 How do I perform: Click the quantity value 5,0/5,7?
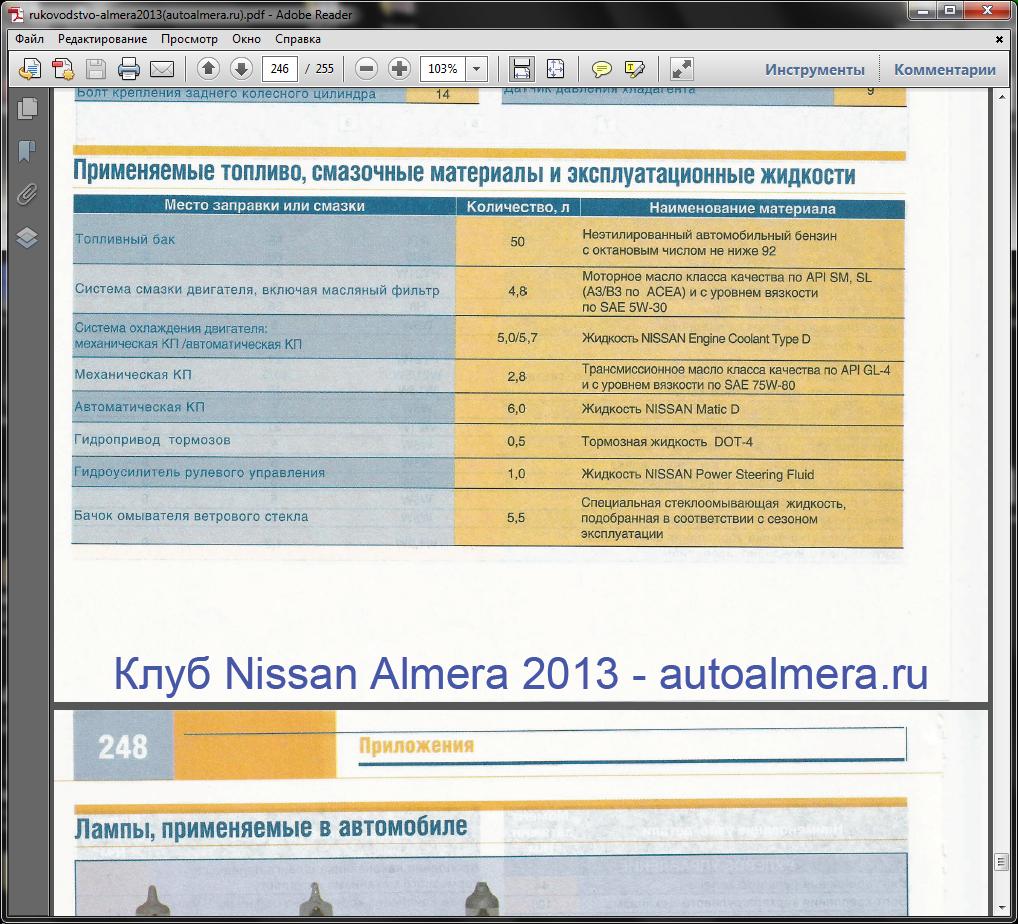tap(517, 338)
